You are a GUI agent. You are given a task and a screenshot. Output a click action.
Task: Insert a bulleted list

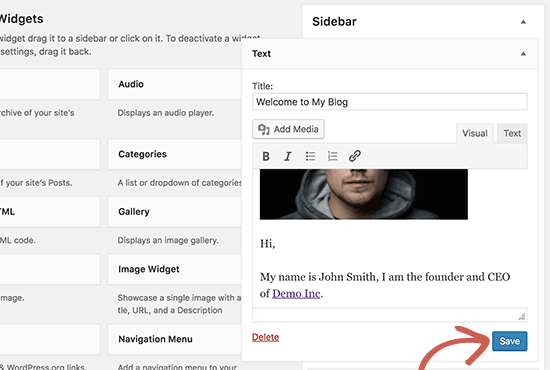click(x=310, y=156)
